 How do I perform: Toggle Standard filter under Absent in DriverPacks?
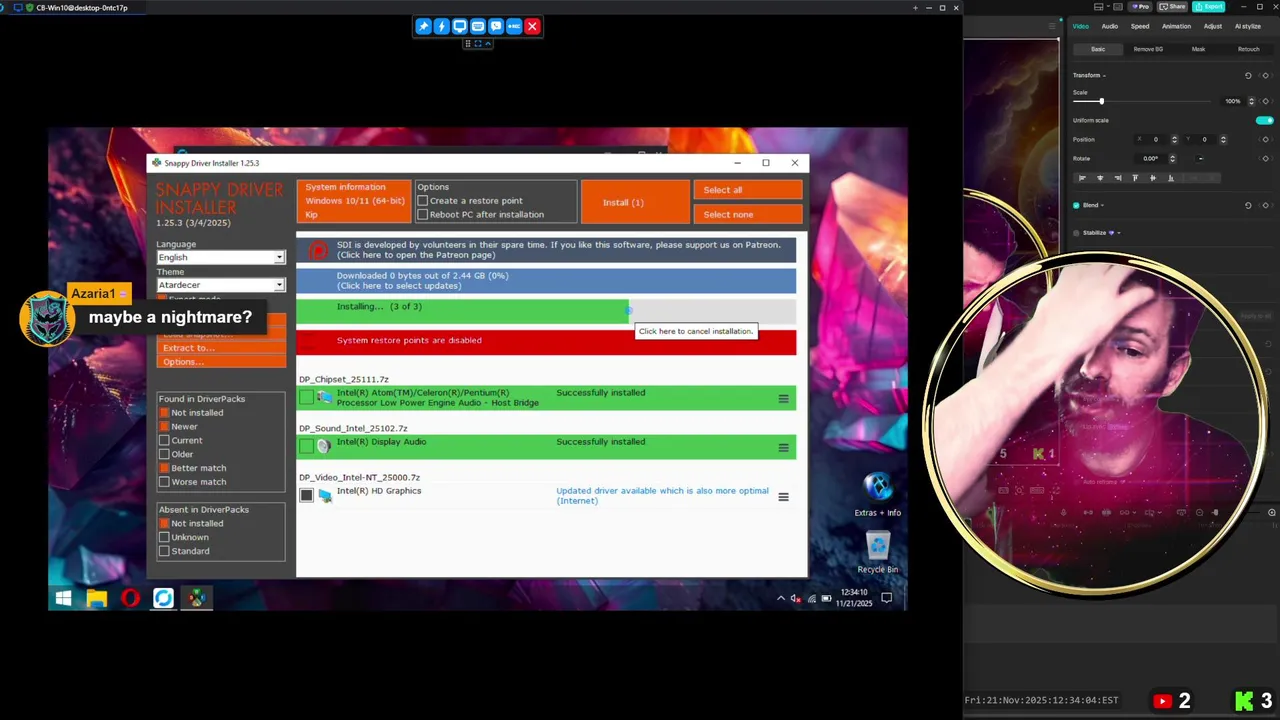click(164, 551)
